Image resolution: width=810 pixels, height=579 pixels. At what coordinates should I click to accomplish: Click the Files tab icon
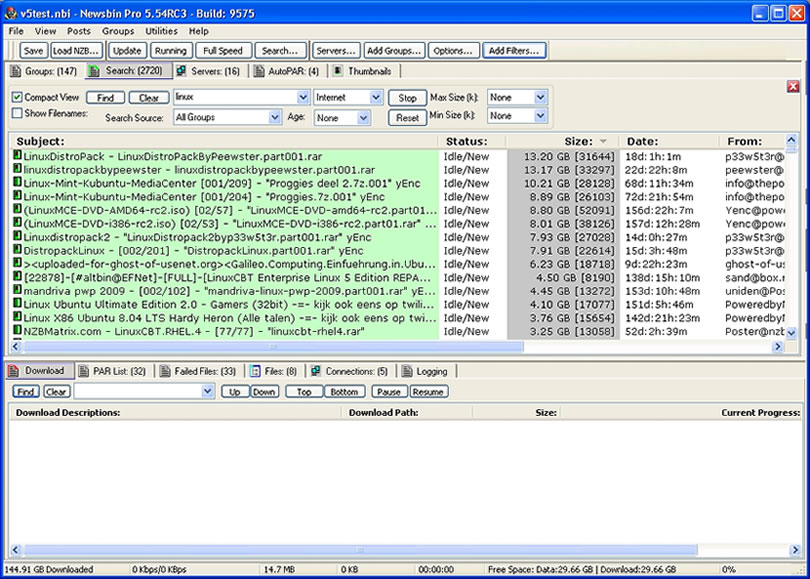coord(255,371)
